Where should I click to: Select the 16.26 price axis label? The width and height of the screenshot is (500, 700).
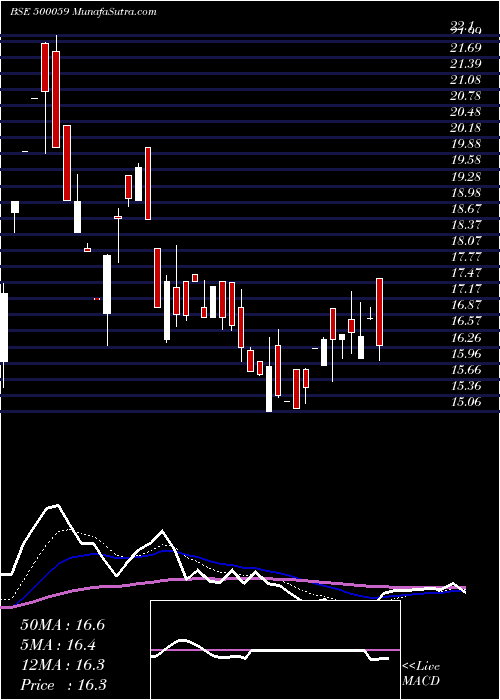(466, 338)
